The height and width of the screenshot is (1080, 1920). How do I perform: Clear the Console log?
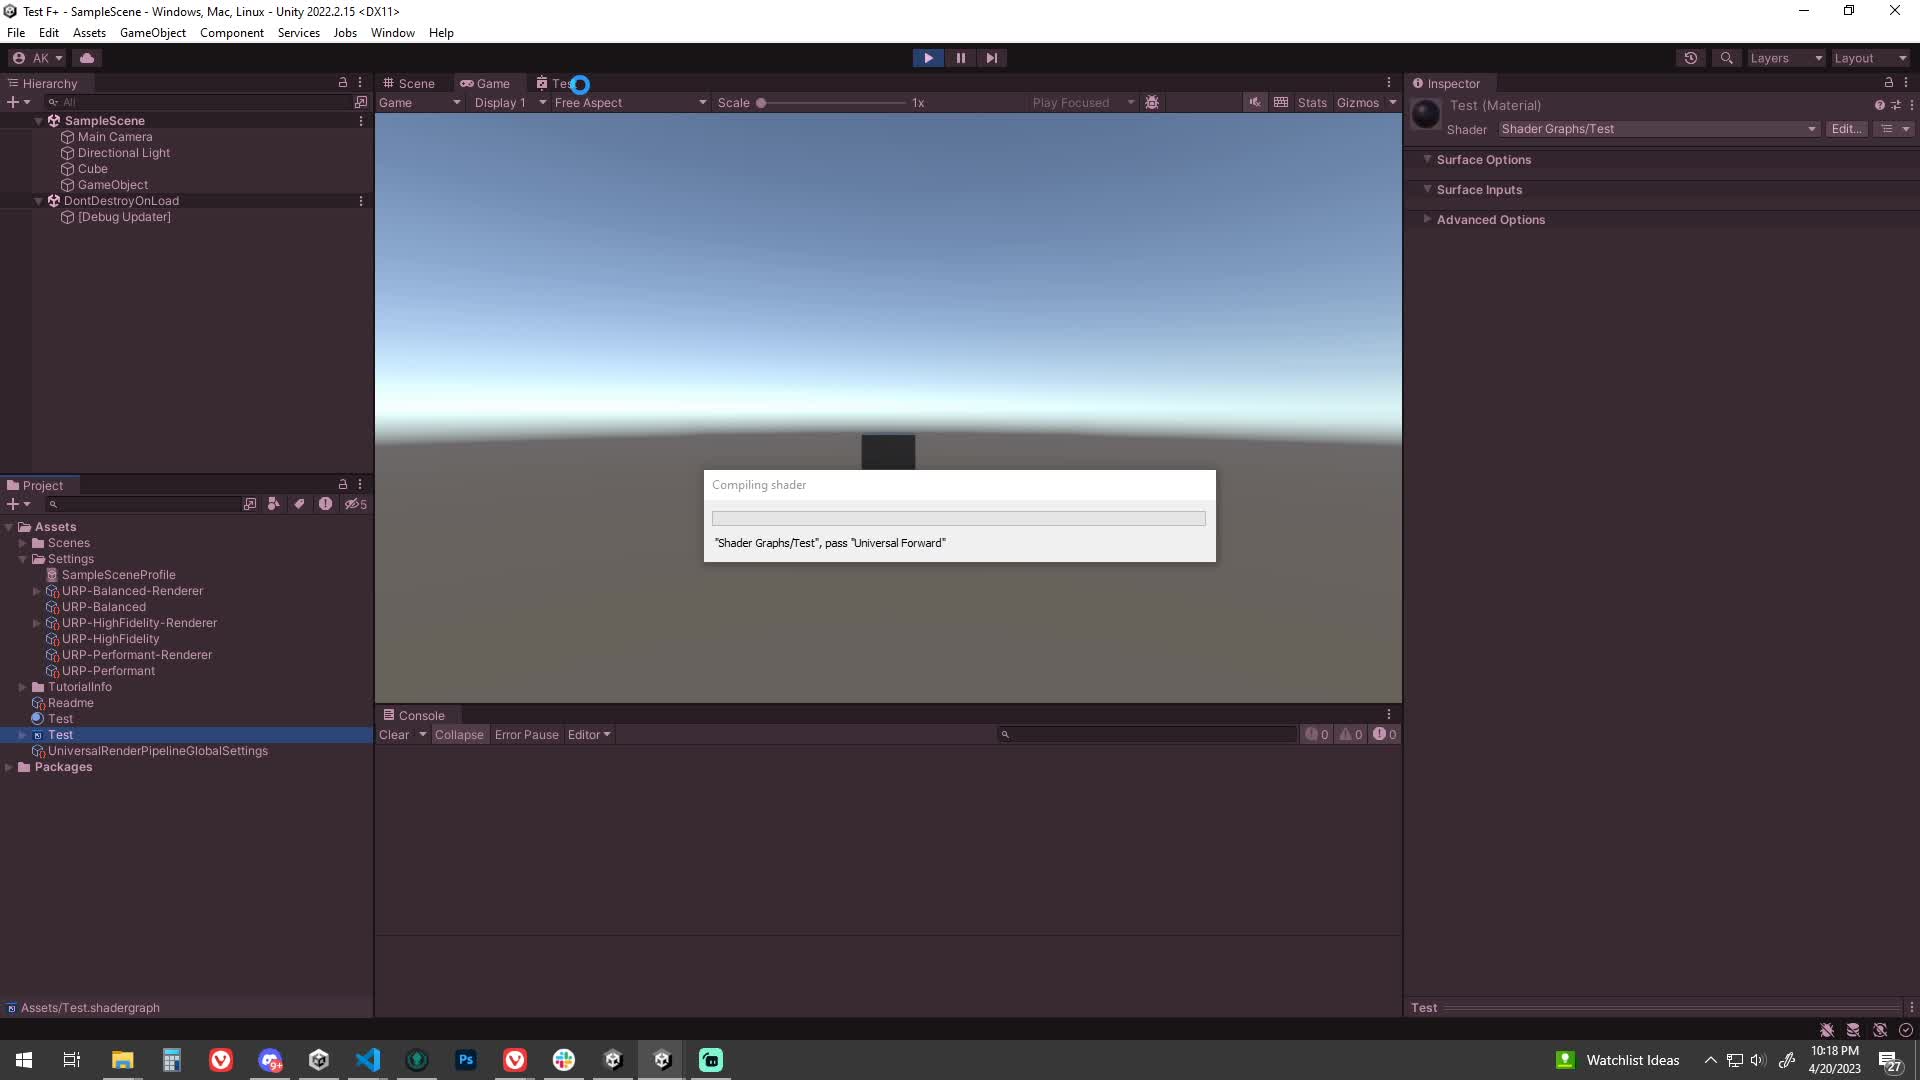393,735
